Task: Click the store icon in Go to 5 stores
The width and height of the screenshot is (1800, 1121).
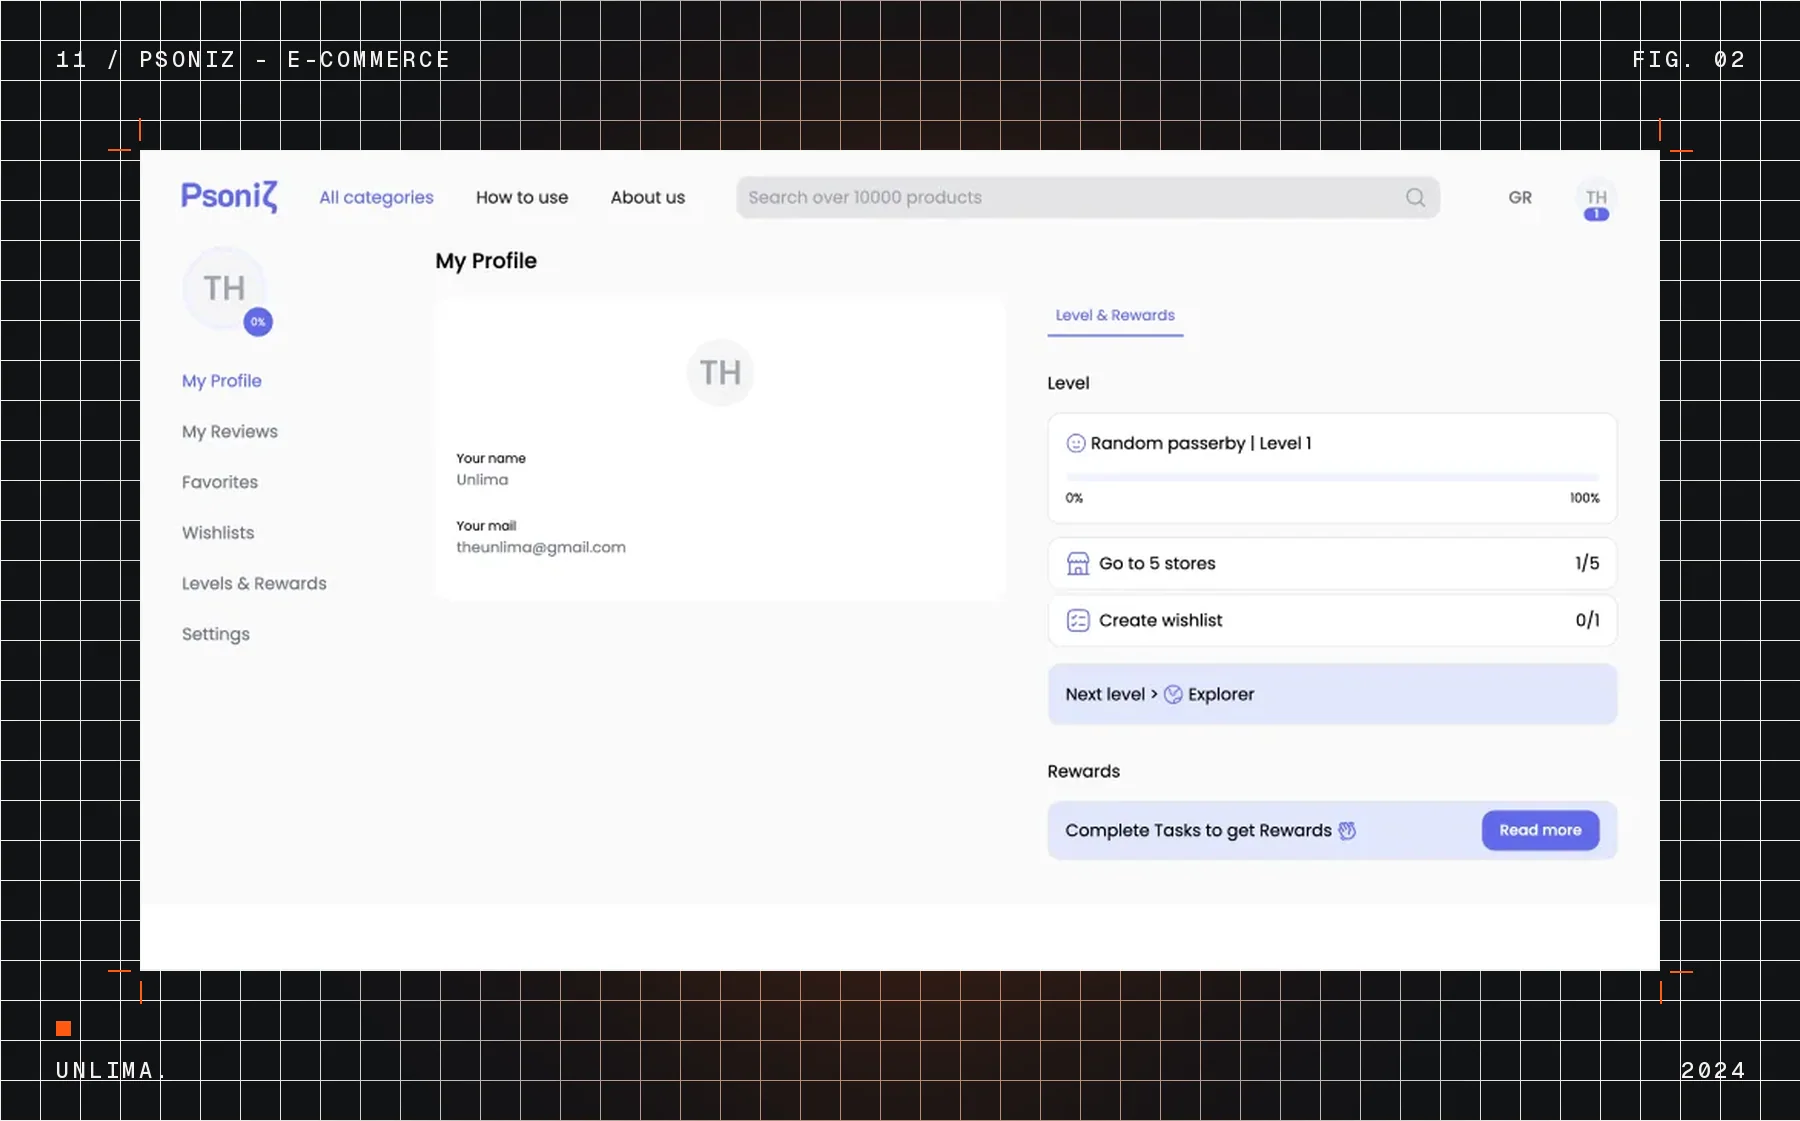Action: [x=1078, y=564]
